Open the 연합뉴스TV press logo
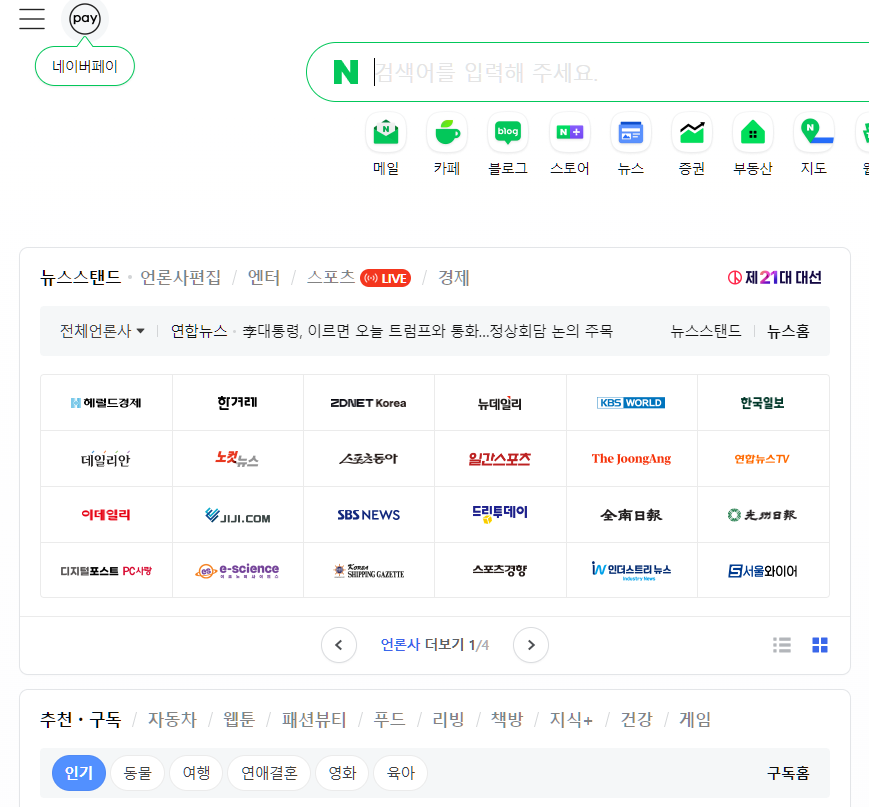The image size is (869, 807). pos(763,459)
